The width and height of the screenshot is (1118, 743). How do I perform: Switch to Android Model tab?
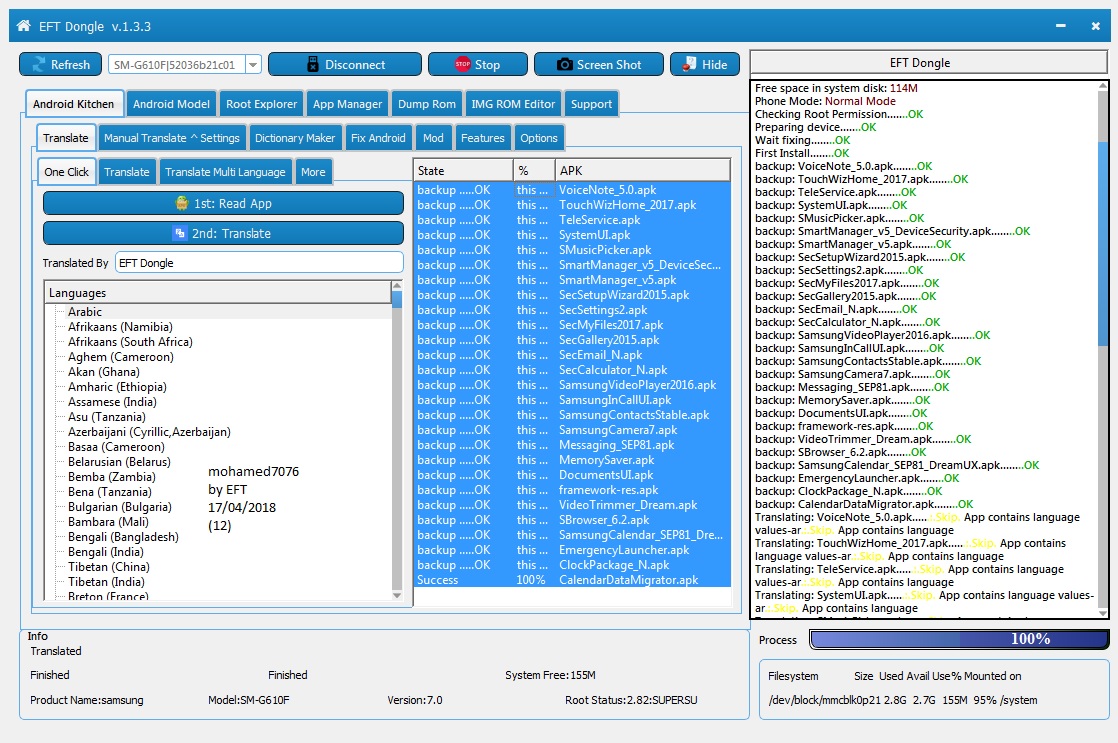171,104
